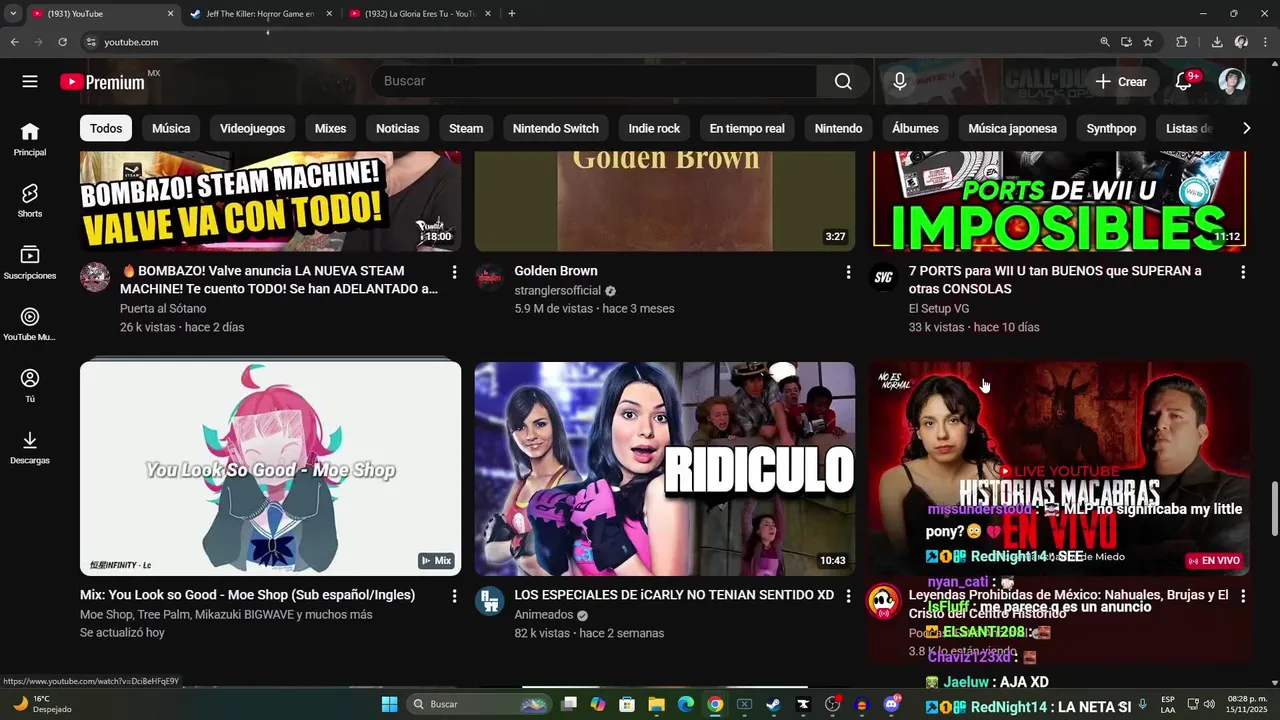
Task: Switch to the Jeff The Killer browser tab
Action: tap(259, 14)
